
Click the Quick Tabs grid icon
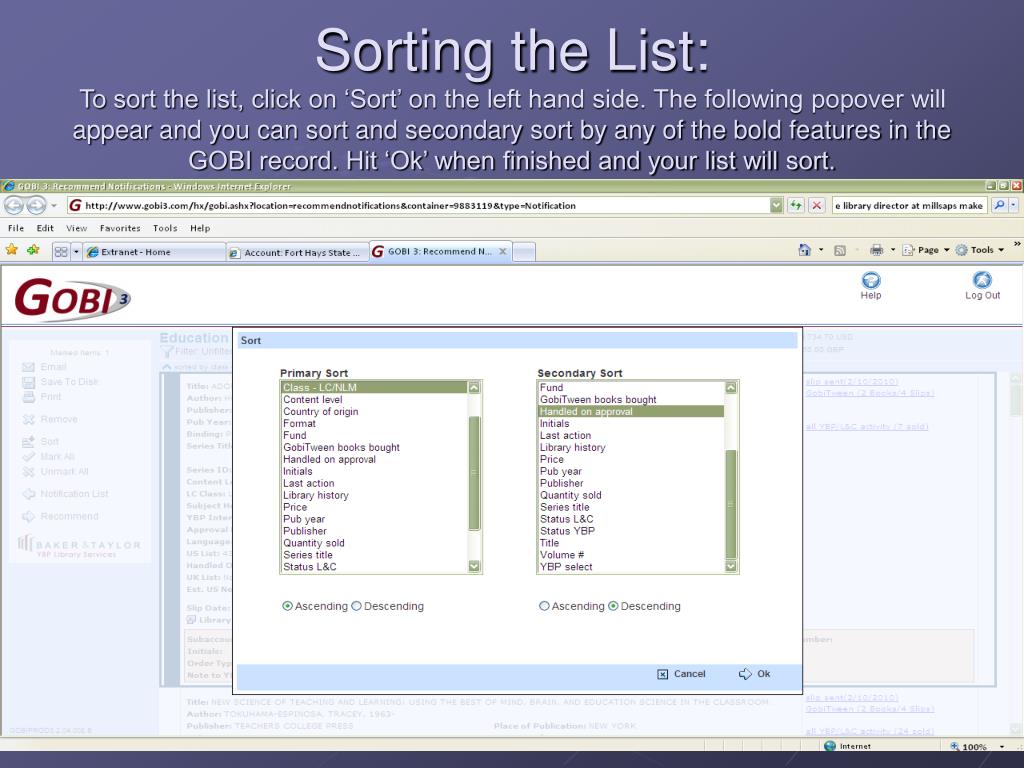(61, 251)
